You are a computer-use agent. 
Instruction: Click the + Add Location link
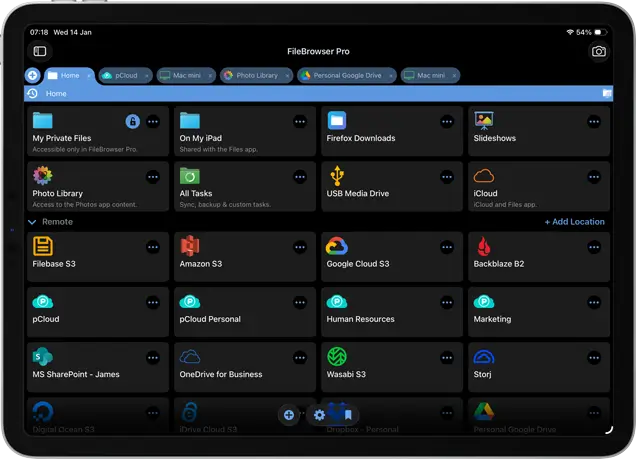(574, 222)
